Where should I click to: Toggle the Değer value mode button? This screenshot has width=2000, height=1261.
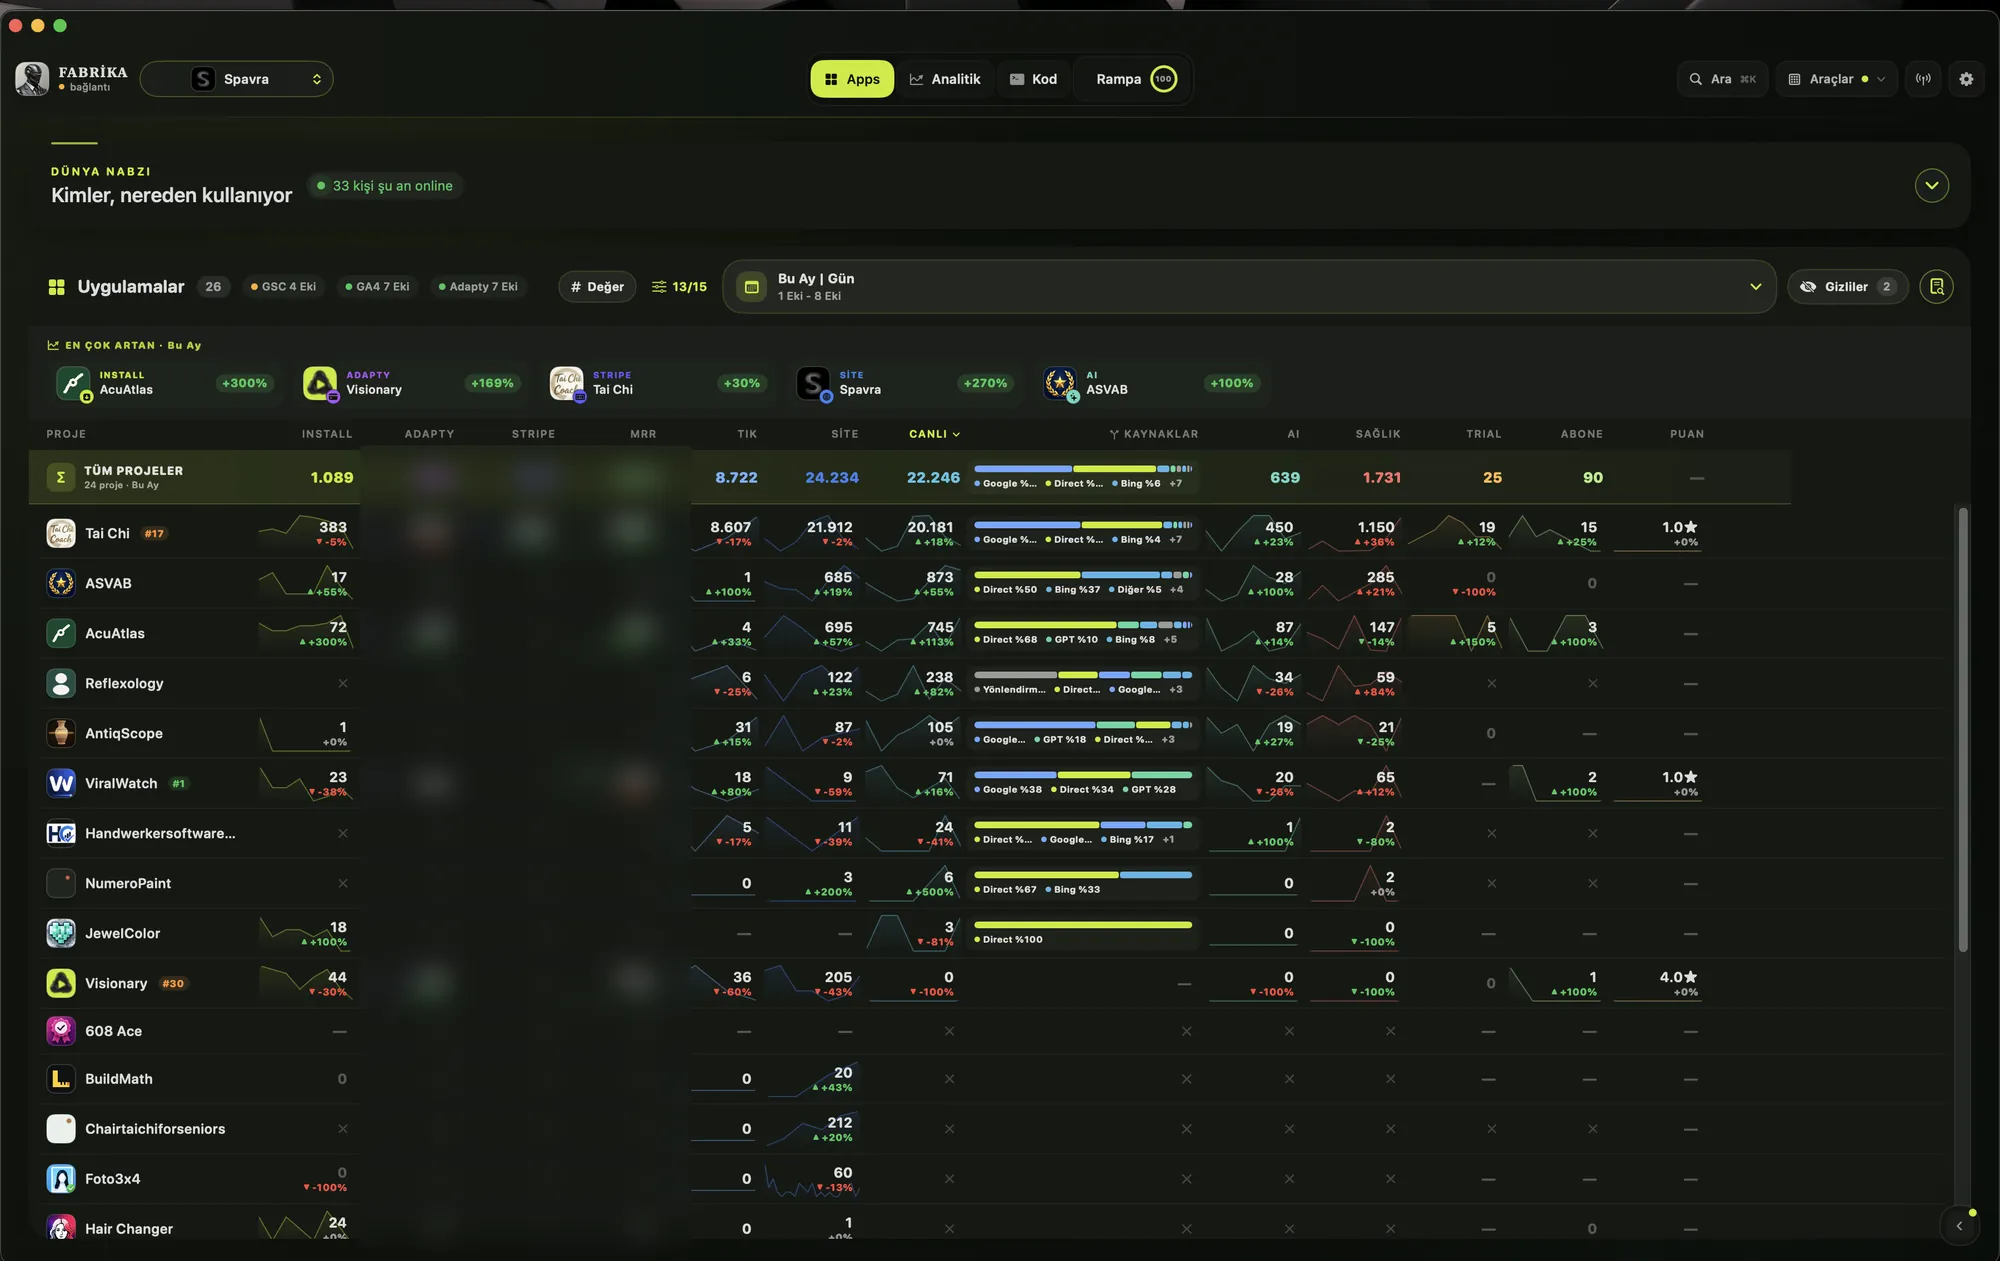tap(597, 287)
